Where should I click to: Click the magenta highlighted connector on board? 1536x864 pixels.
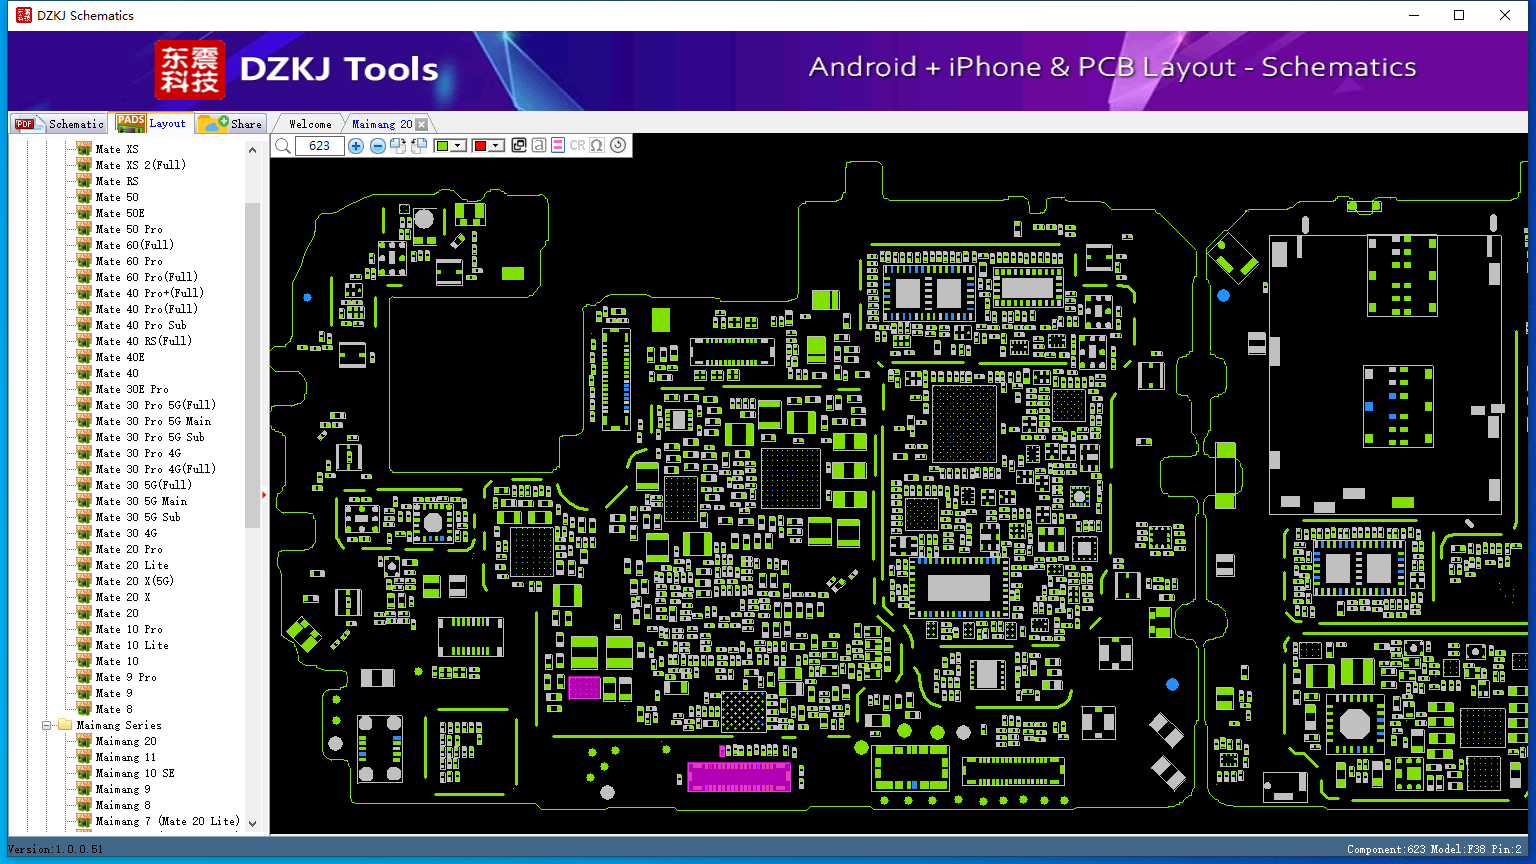[739, 777]
